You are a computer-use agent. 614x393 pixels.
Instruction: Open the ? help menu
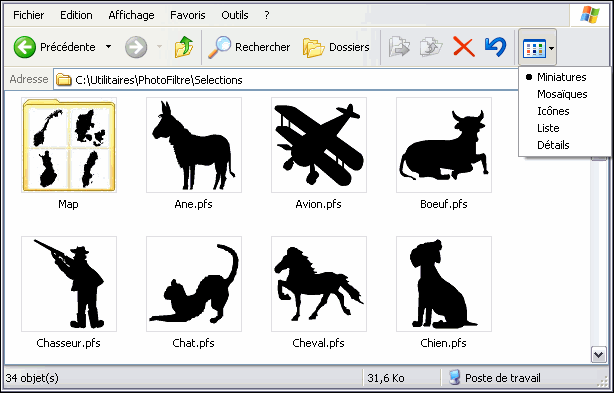pos(267,15)
